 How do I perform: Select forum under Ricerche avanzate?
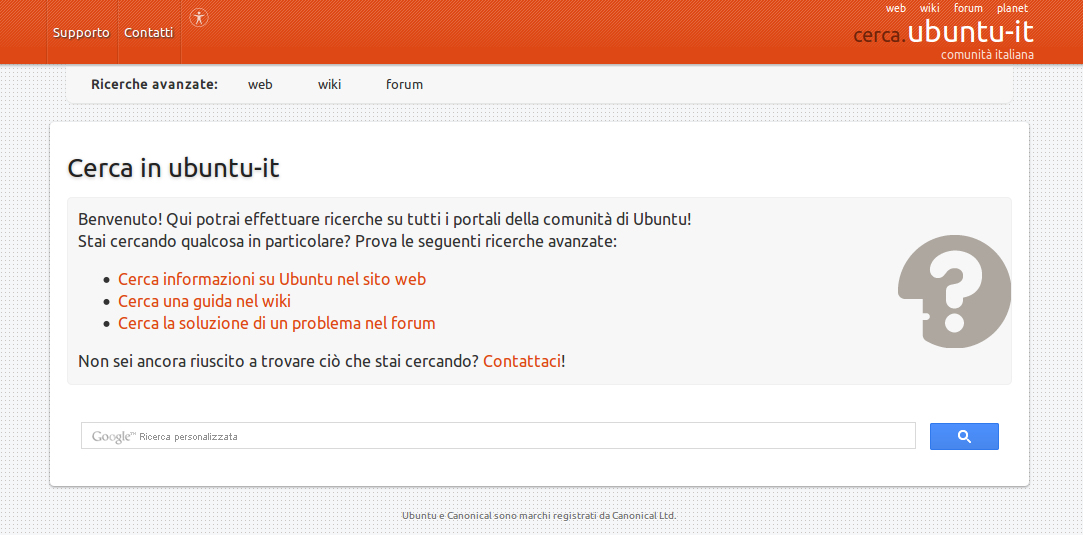405,85
